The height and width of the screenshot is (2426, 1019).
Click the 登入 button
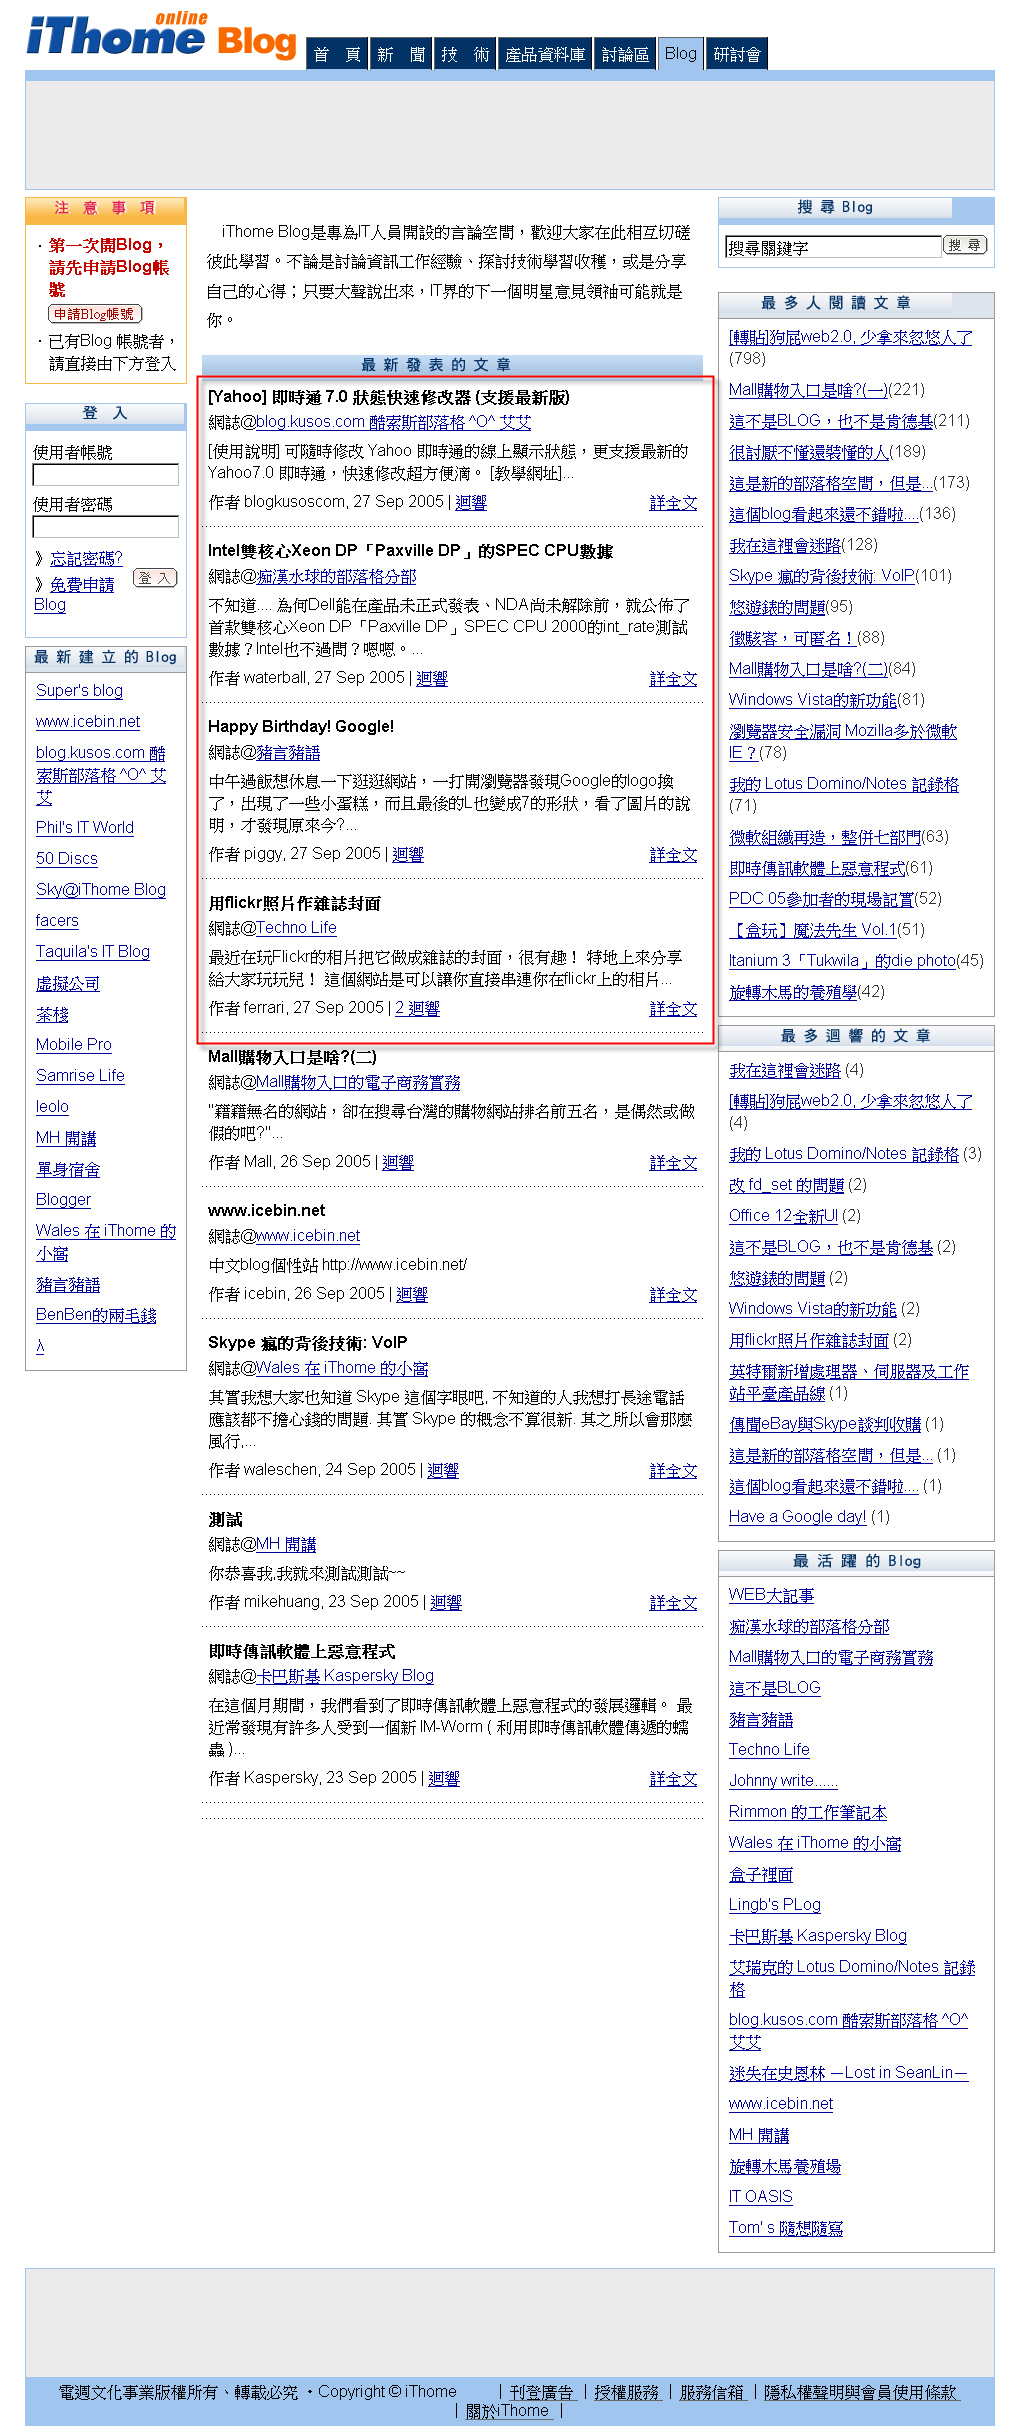[155, 578]
